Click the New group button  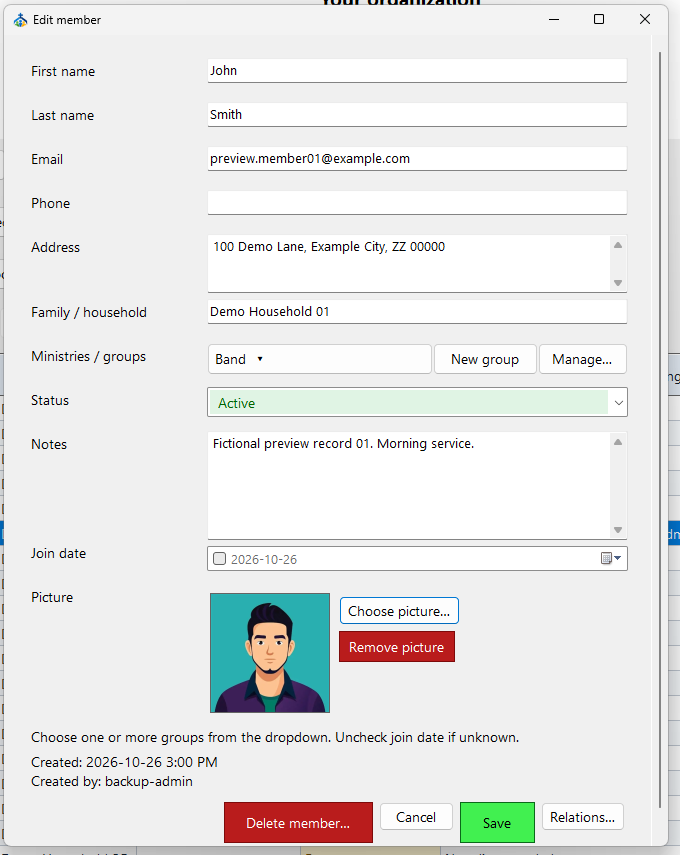tap(485, 359)
